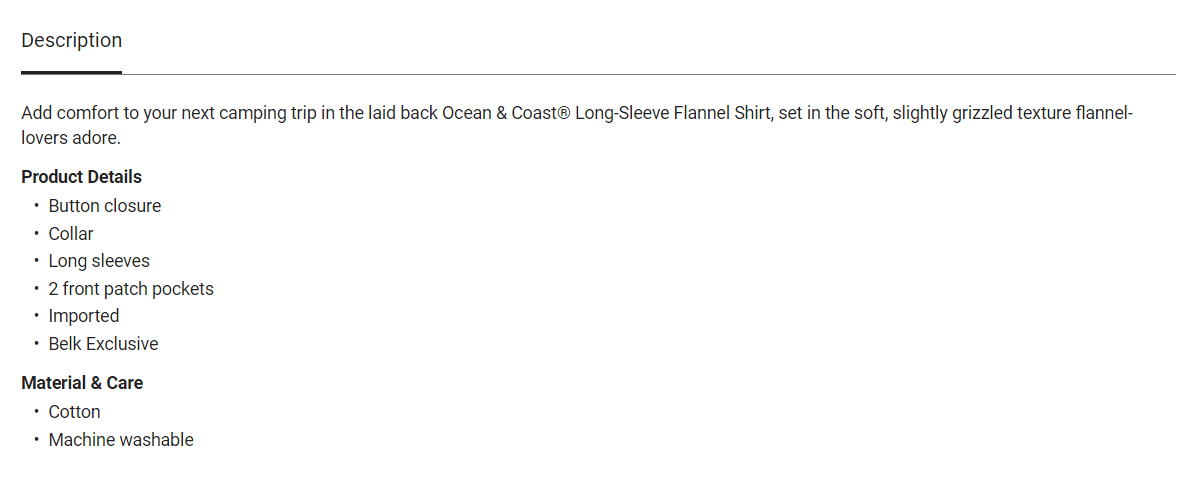Click the bullet point before 'Cotton'
Screen dimensions: 1193x482
pyautogui.click(x=36, y=412)
